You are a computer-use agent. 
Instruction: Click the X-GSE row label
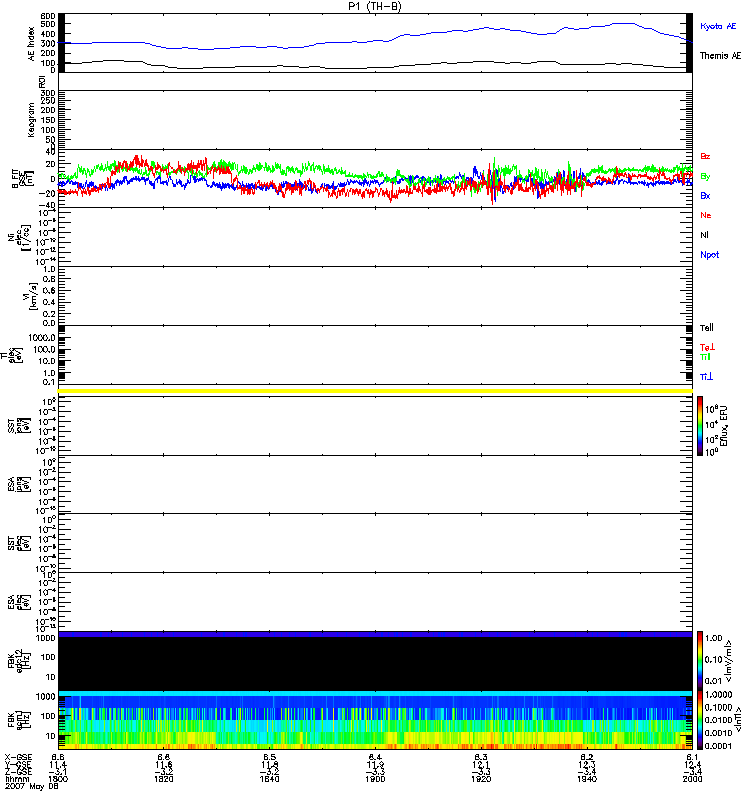click(x=18, y=757)
